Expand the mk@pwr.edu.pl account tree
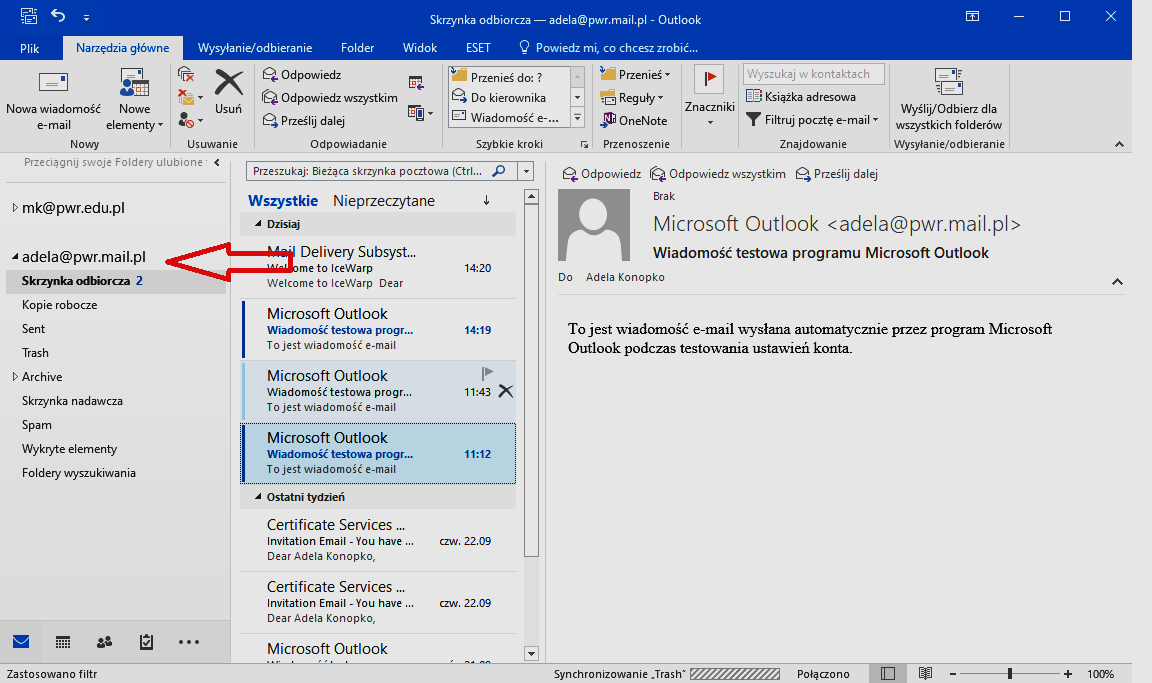The image size is (1152, 683). coord(15,208)
